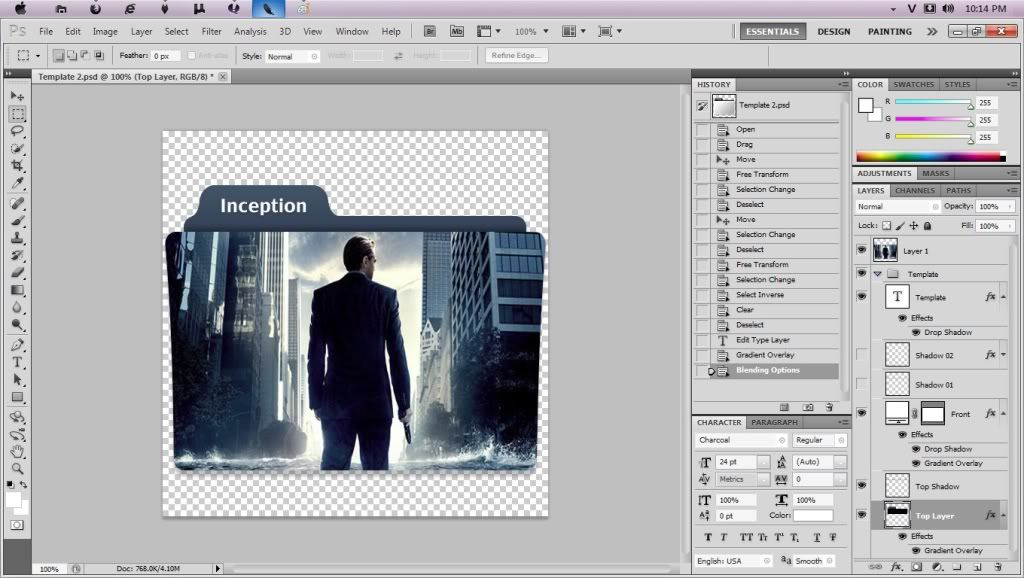Select the Gradient tool
The width and height of the screenshot is (1024, 578).
[17, 290]
